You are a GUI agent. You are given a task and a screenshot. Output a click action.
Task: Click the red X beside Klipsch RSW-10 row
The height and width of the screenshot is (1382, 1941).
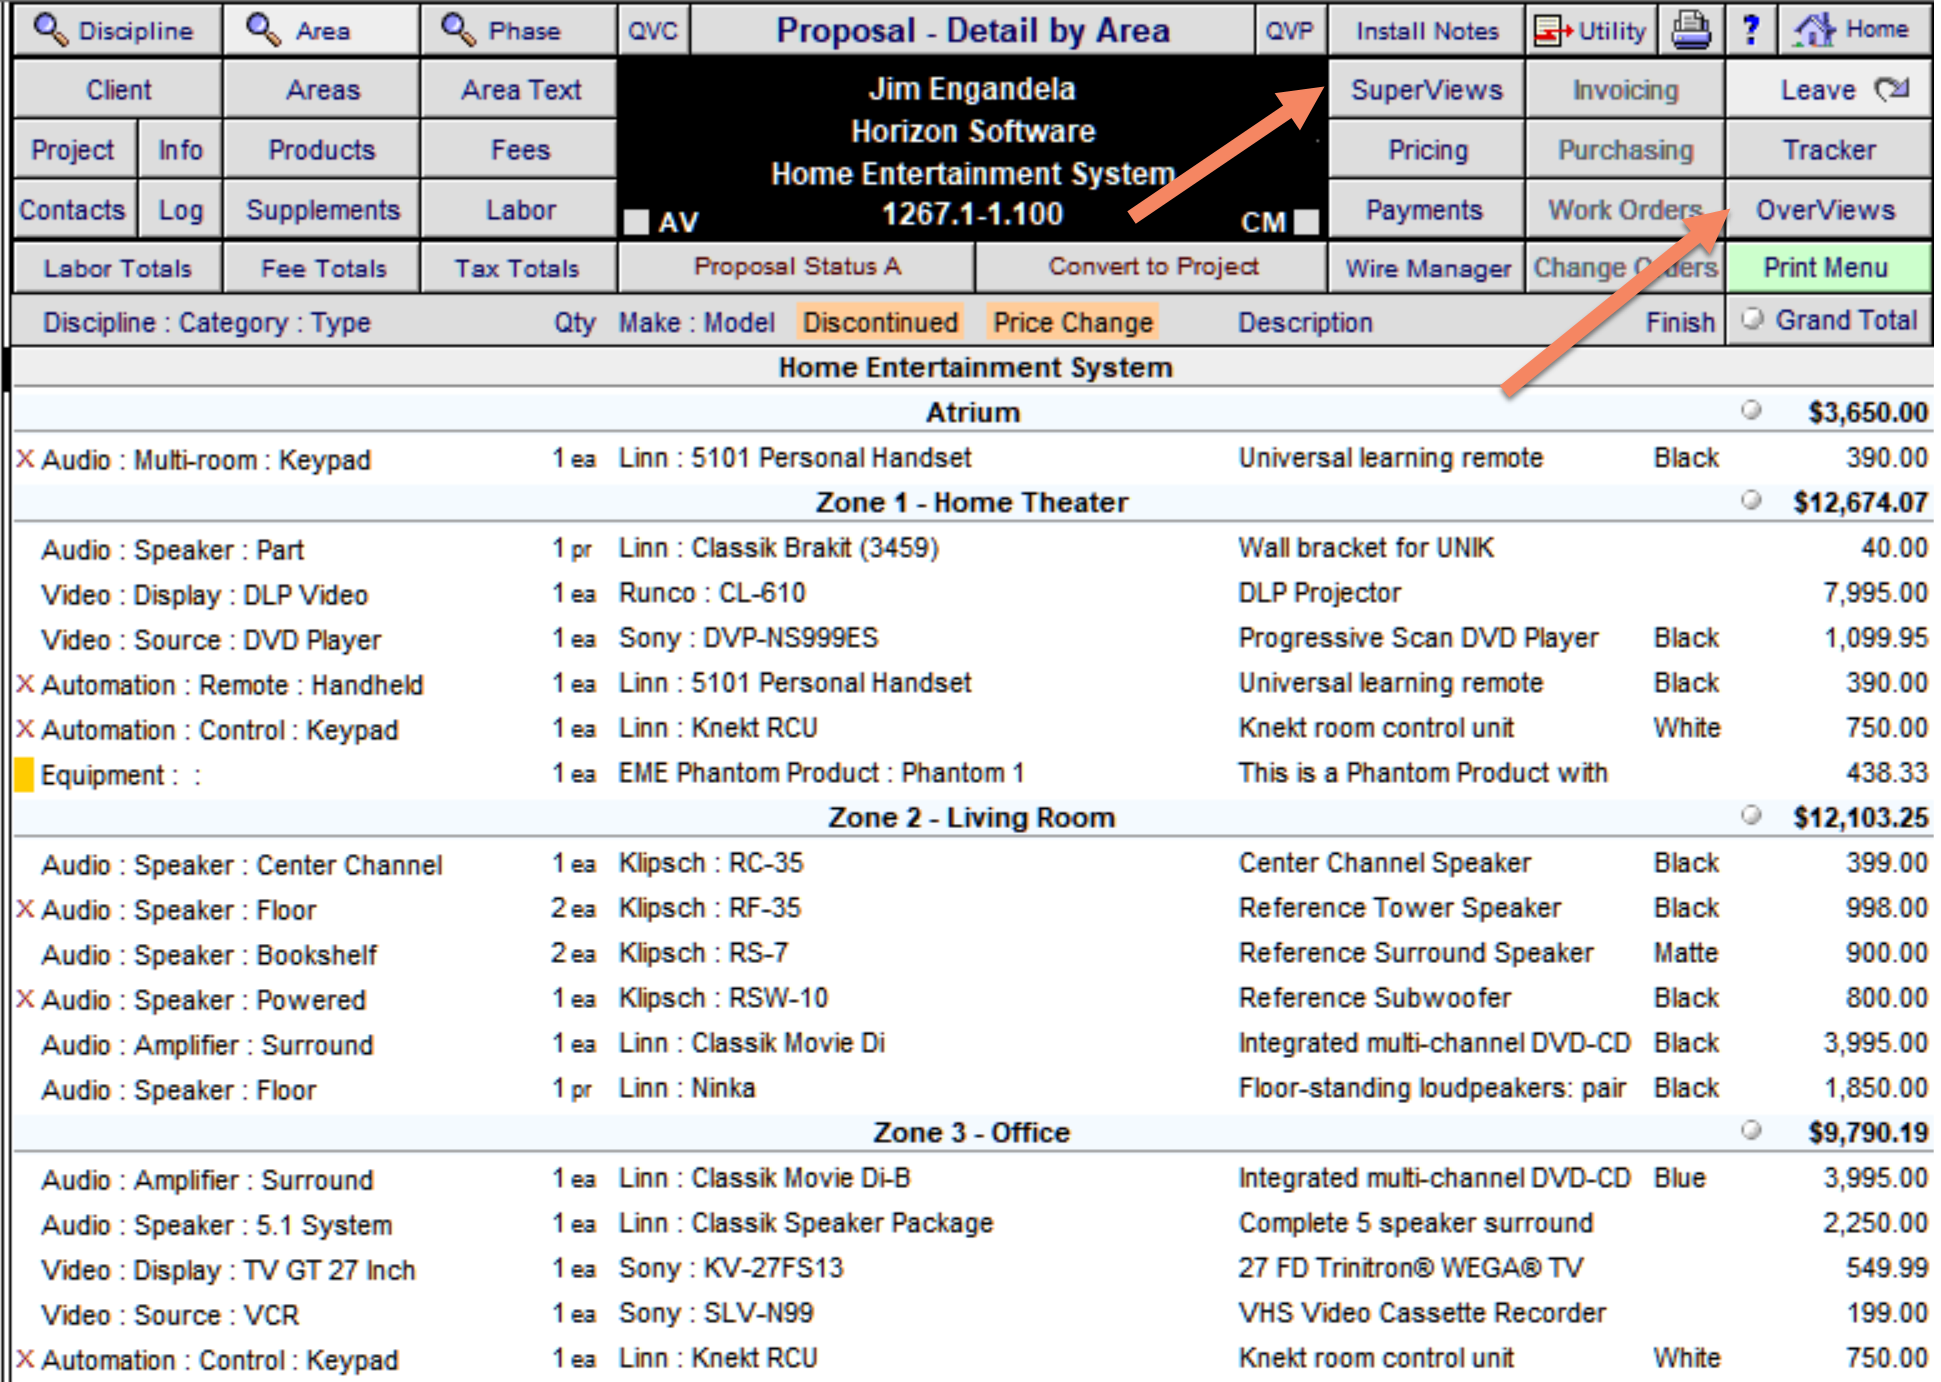pos(25,999)
